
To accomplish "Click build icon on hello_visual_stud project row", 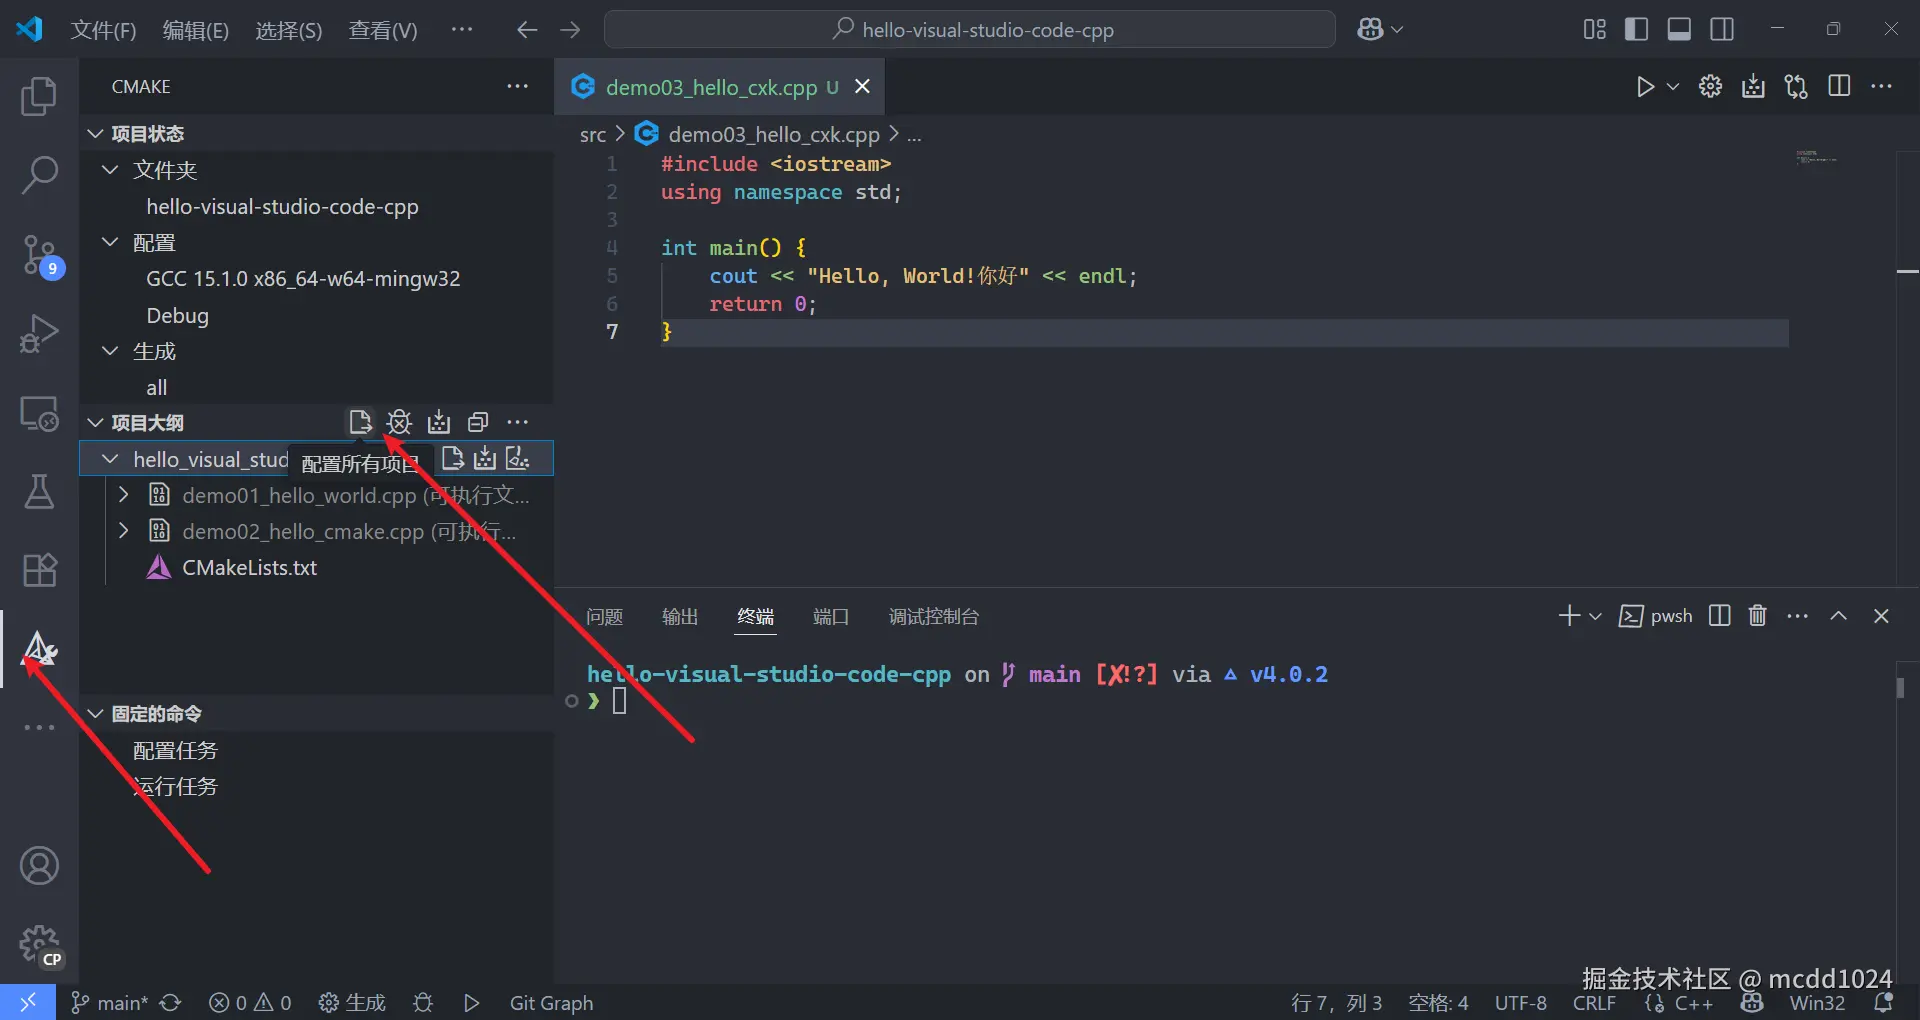I will pos(485,458).
